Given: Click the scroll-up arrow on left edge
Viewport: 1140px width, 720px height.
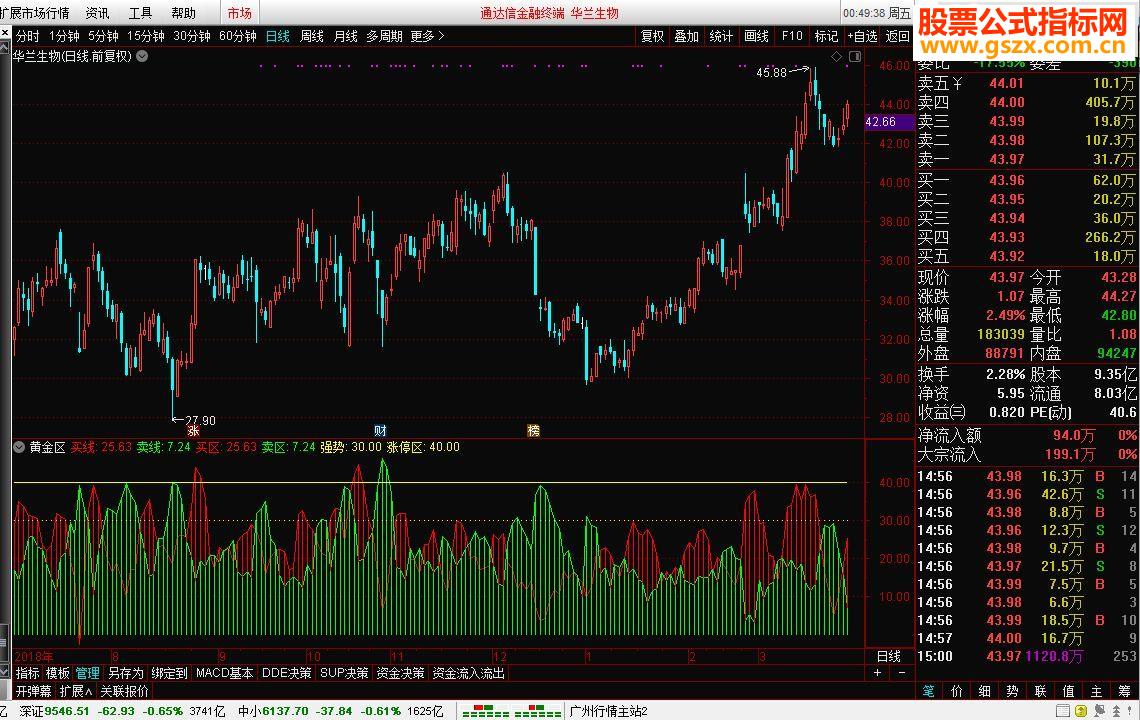Looking at the screenshot, I should coord(5,49).
